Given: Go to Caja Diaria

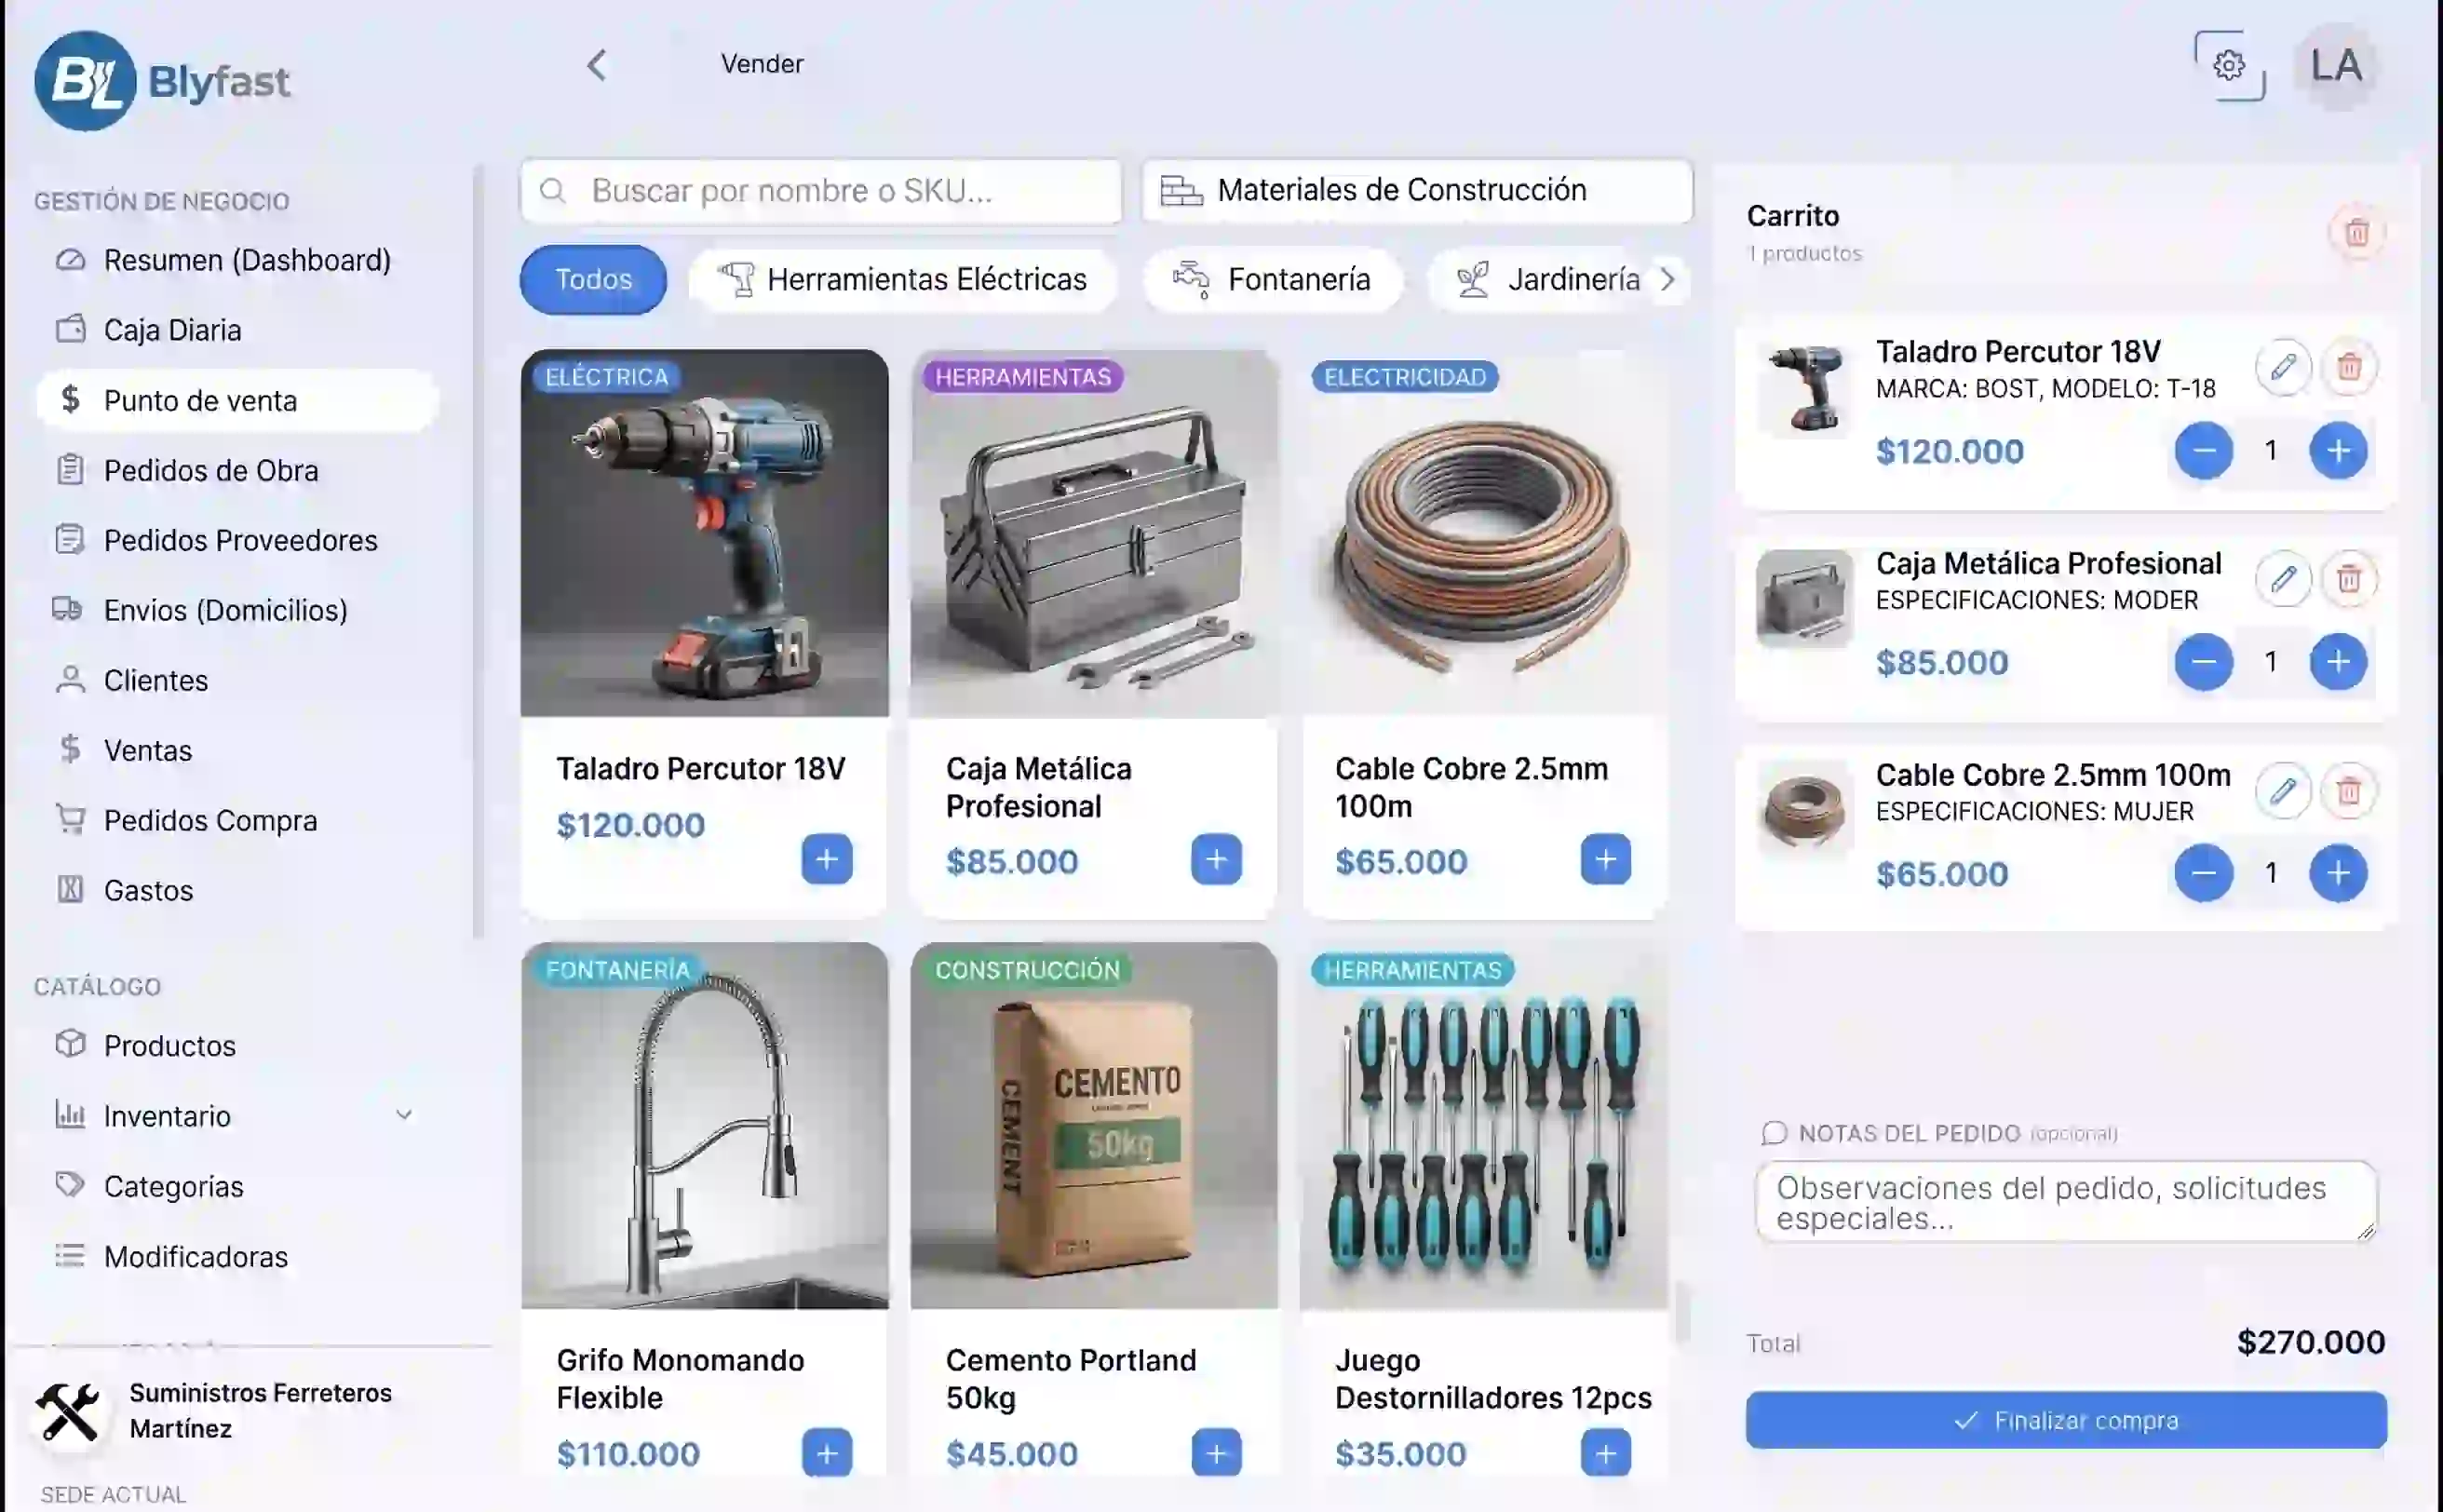Looking at the screenshot, I should tap(238, 330).
